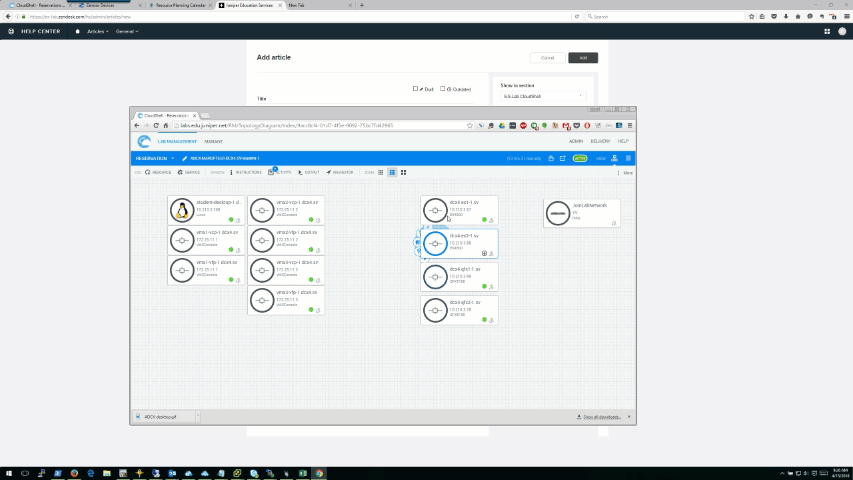
Task: Open the Articles dropdown in Help Center
Action: click(x=98, y=31)
